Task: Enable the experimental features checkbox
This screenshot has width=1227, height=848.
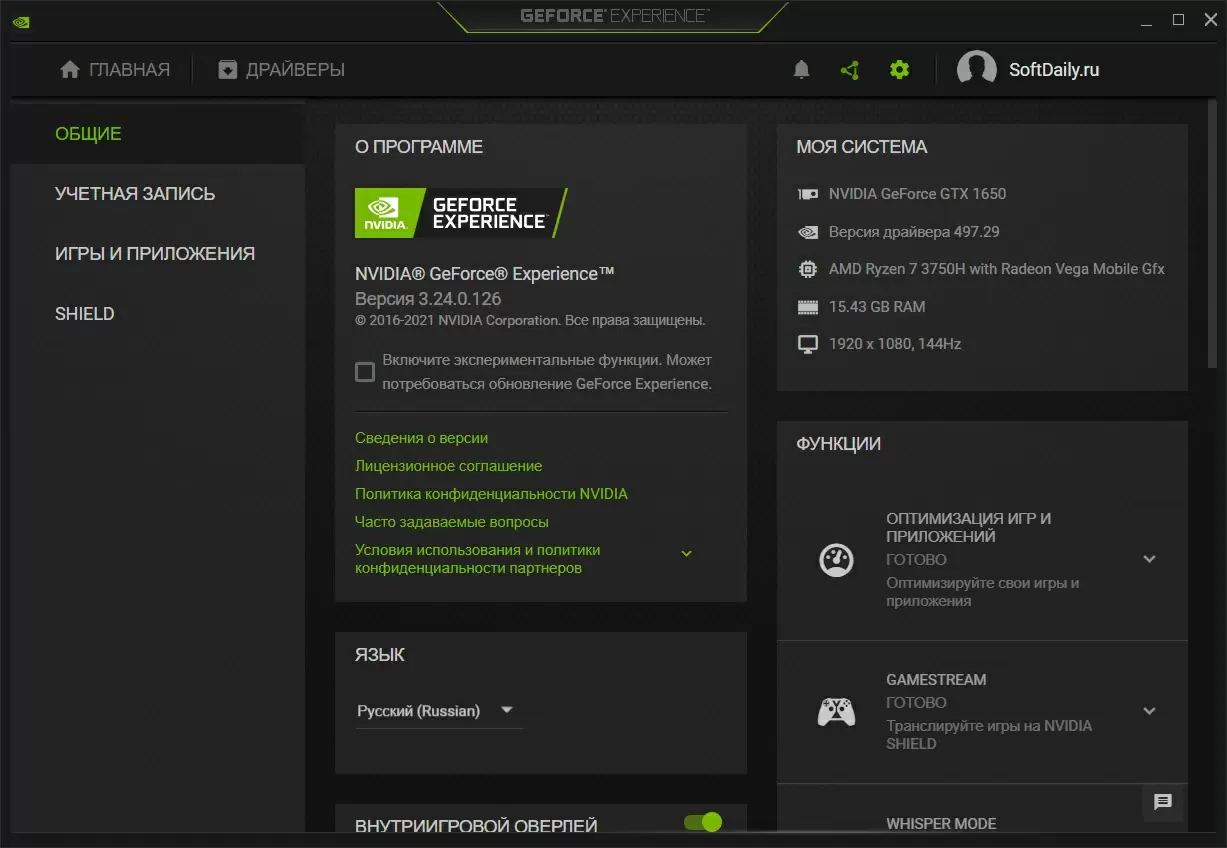Action: (x=365, y=372)
